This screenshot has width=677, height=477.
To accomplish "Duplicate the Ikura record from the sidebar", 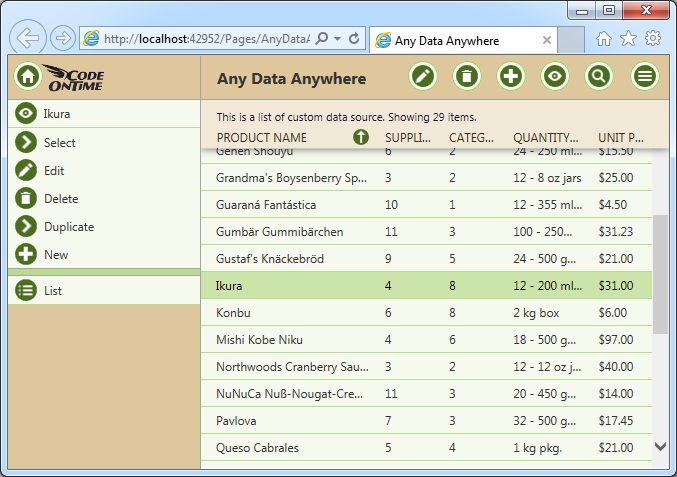I will pos(68,227).
